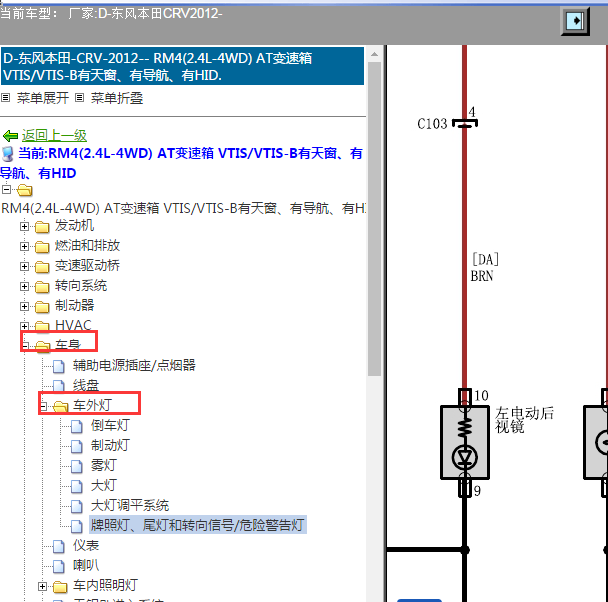Image resolution: width=608 pixels, height=602 pixels.
Task: Open the 仪表 document
Action: tap(86, 546)
